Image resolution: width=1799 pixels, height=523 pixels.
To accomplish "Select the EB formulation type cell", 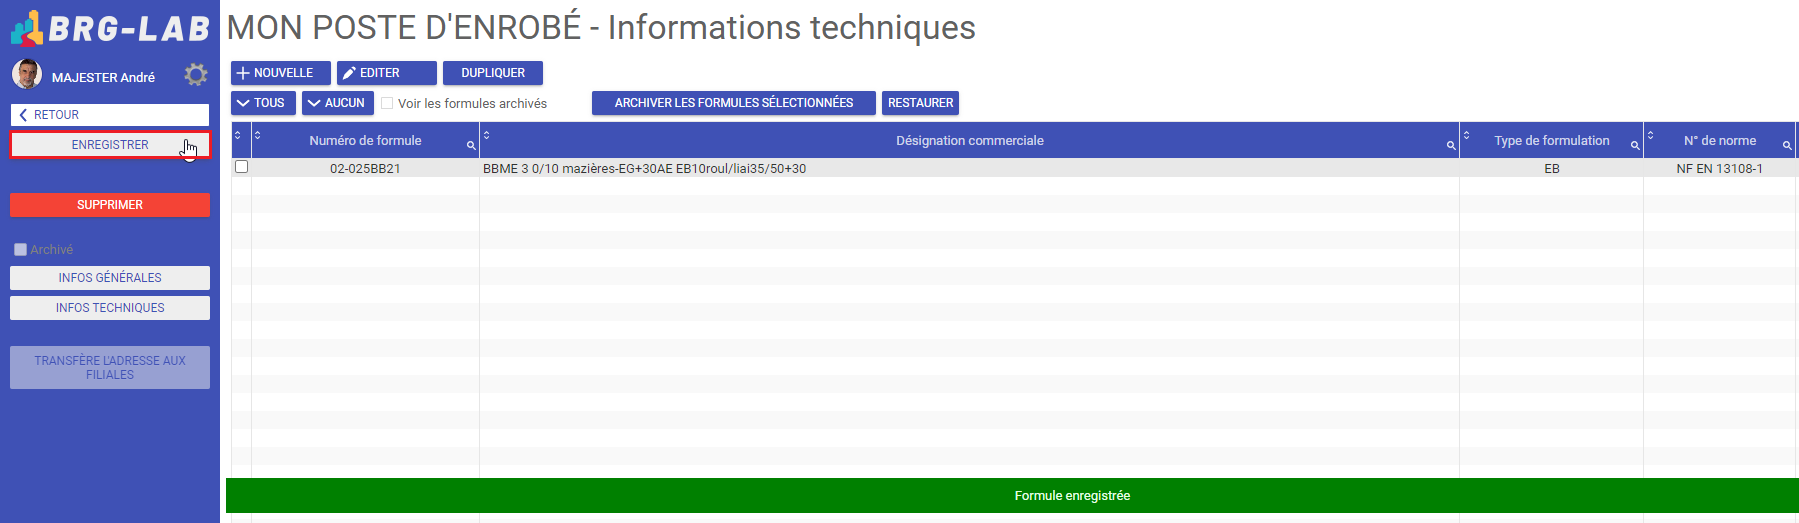I will [1552, 168].
